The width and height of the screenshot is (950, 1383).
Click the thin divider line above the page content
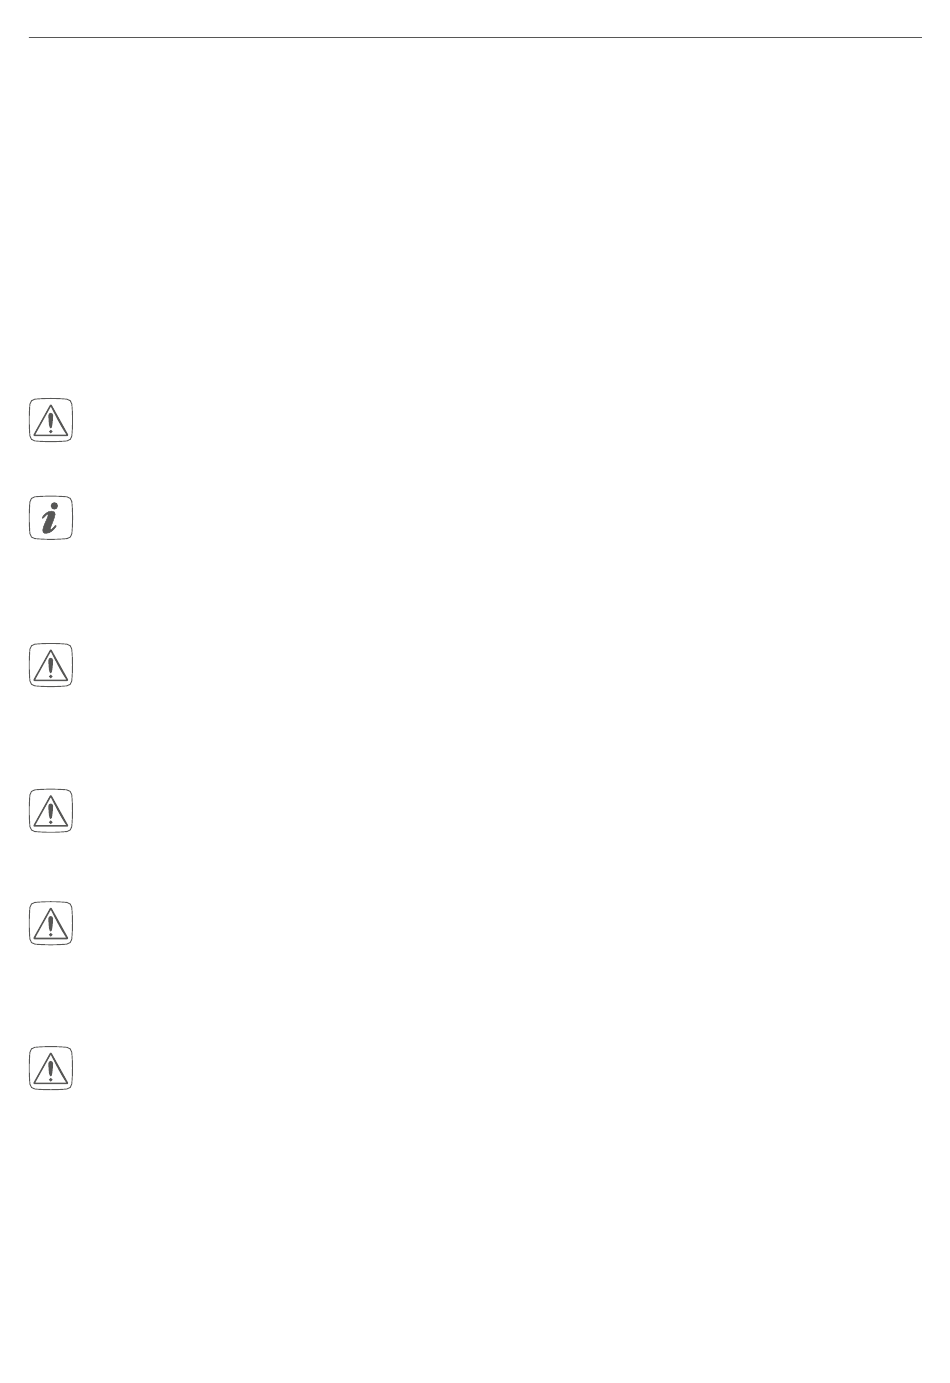pos(475,38)
